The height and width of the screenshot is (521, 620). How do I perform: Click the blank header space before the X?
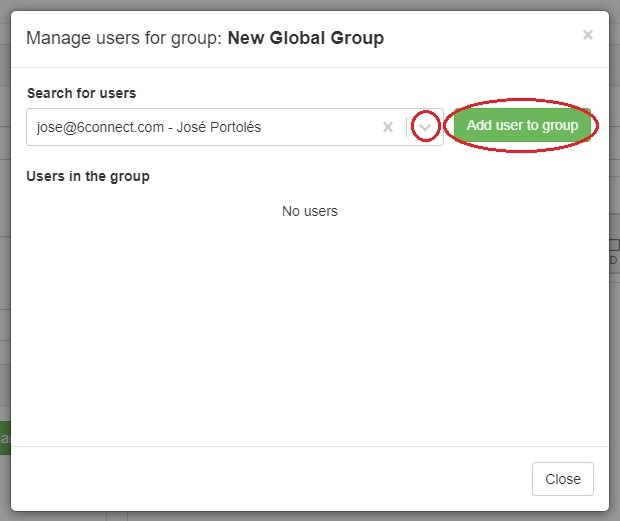tap(480, 39)
